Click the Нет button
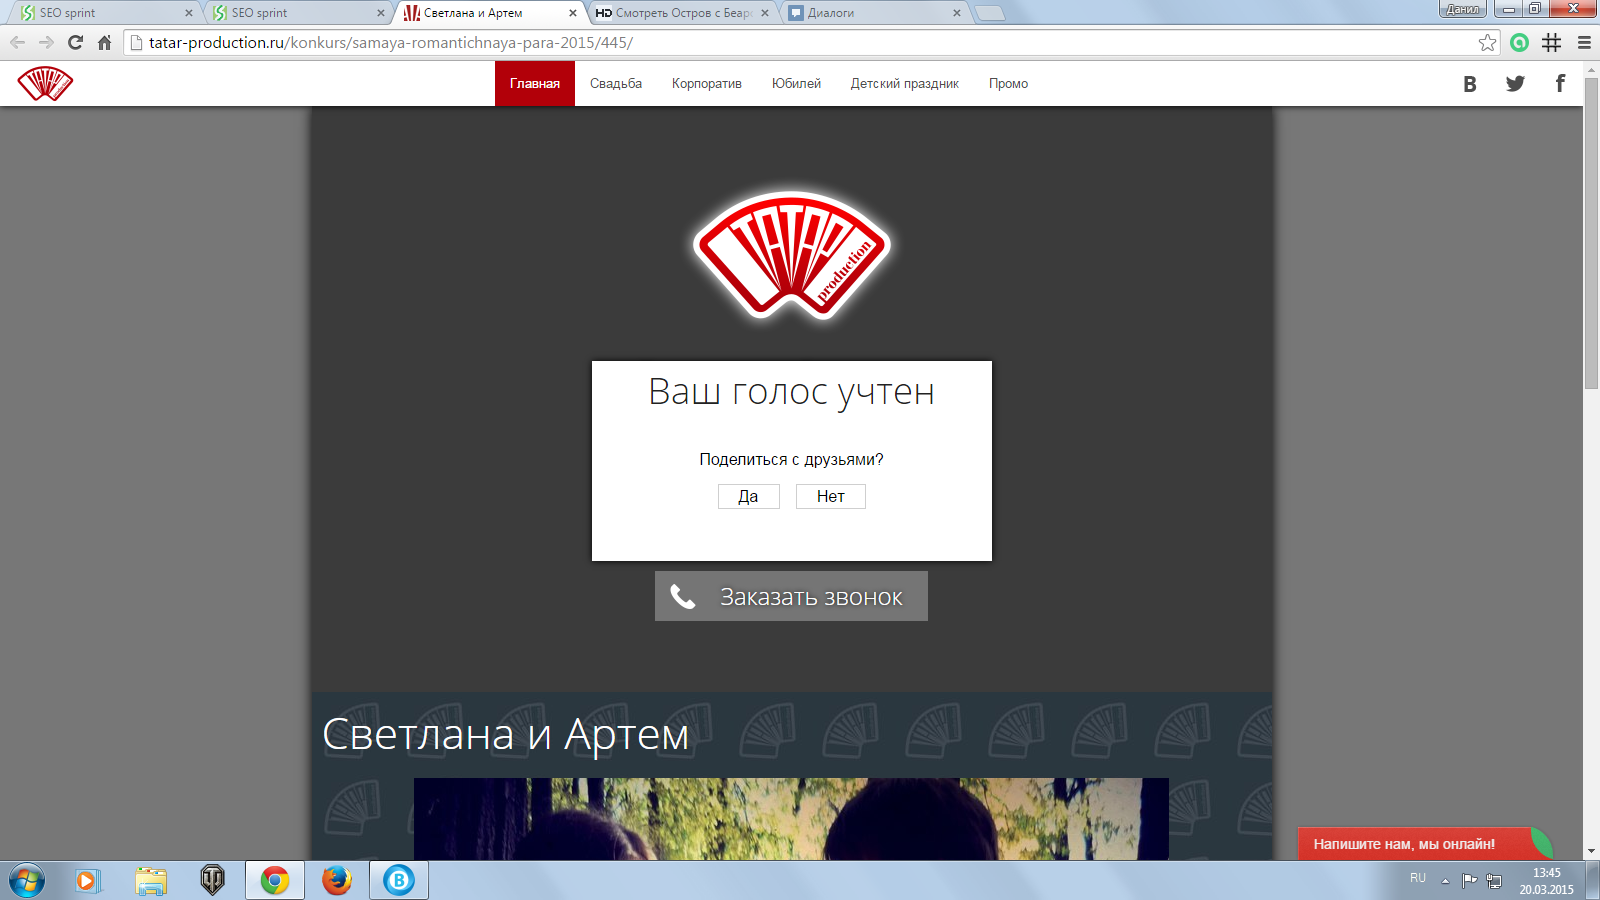The image size is (1600, 900). 830,496
